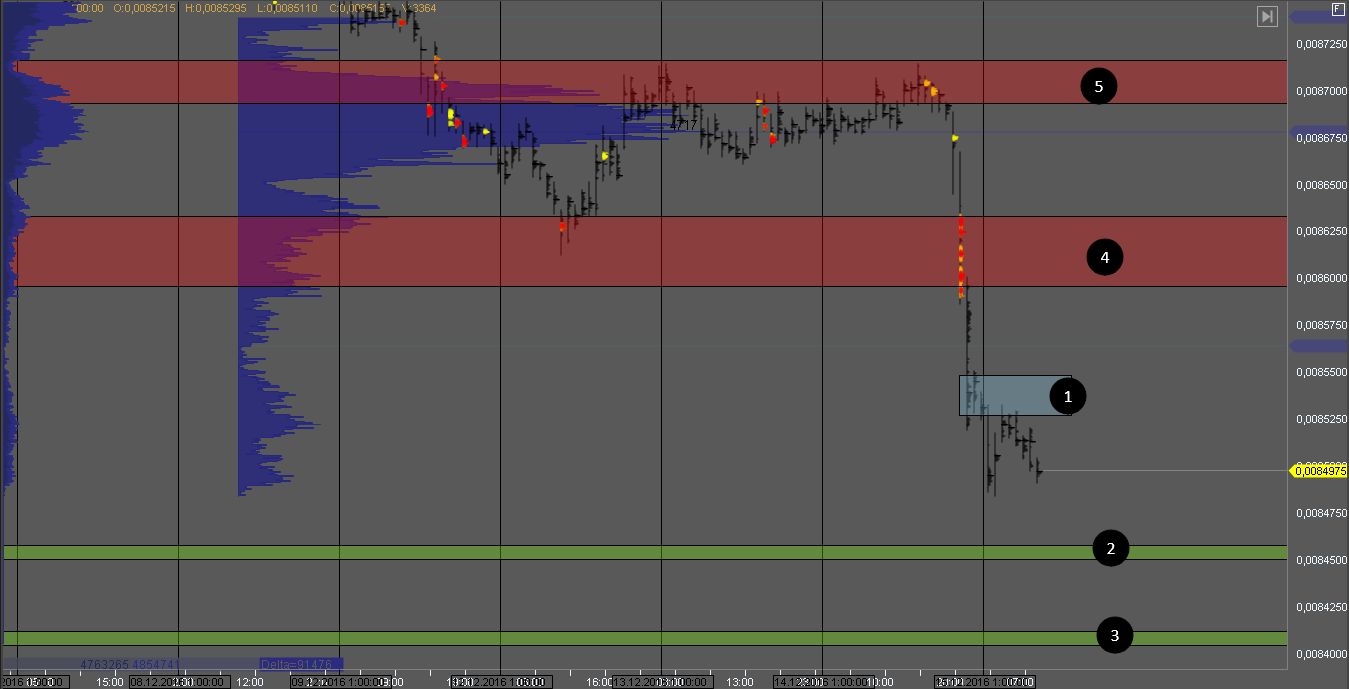Click the 08.12.2016 date label on time axis

point(176,682)
